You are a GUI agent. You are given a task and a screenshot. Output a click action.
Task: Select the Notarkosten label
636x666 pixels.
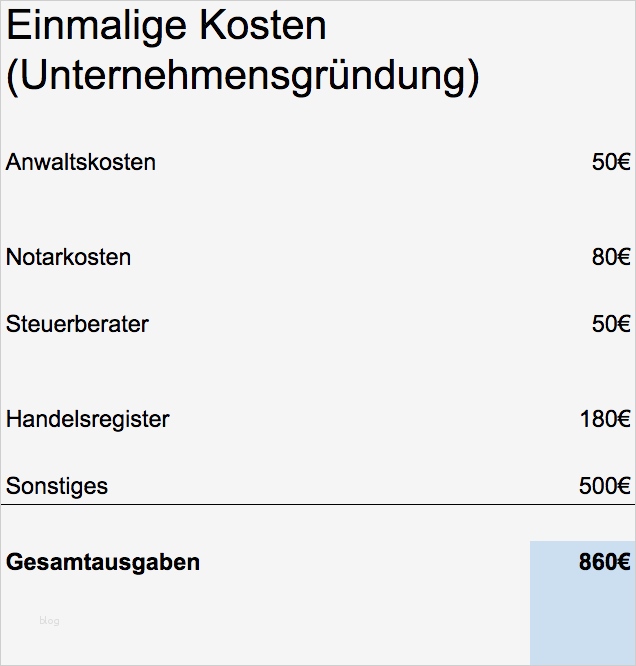click(x=68, y=257)
